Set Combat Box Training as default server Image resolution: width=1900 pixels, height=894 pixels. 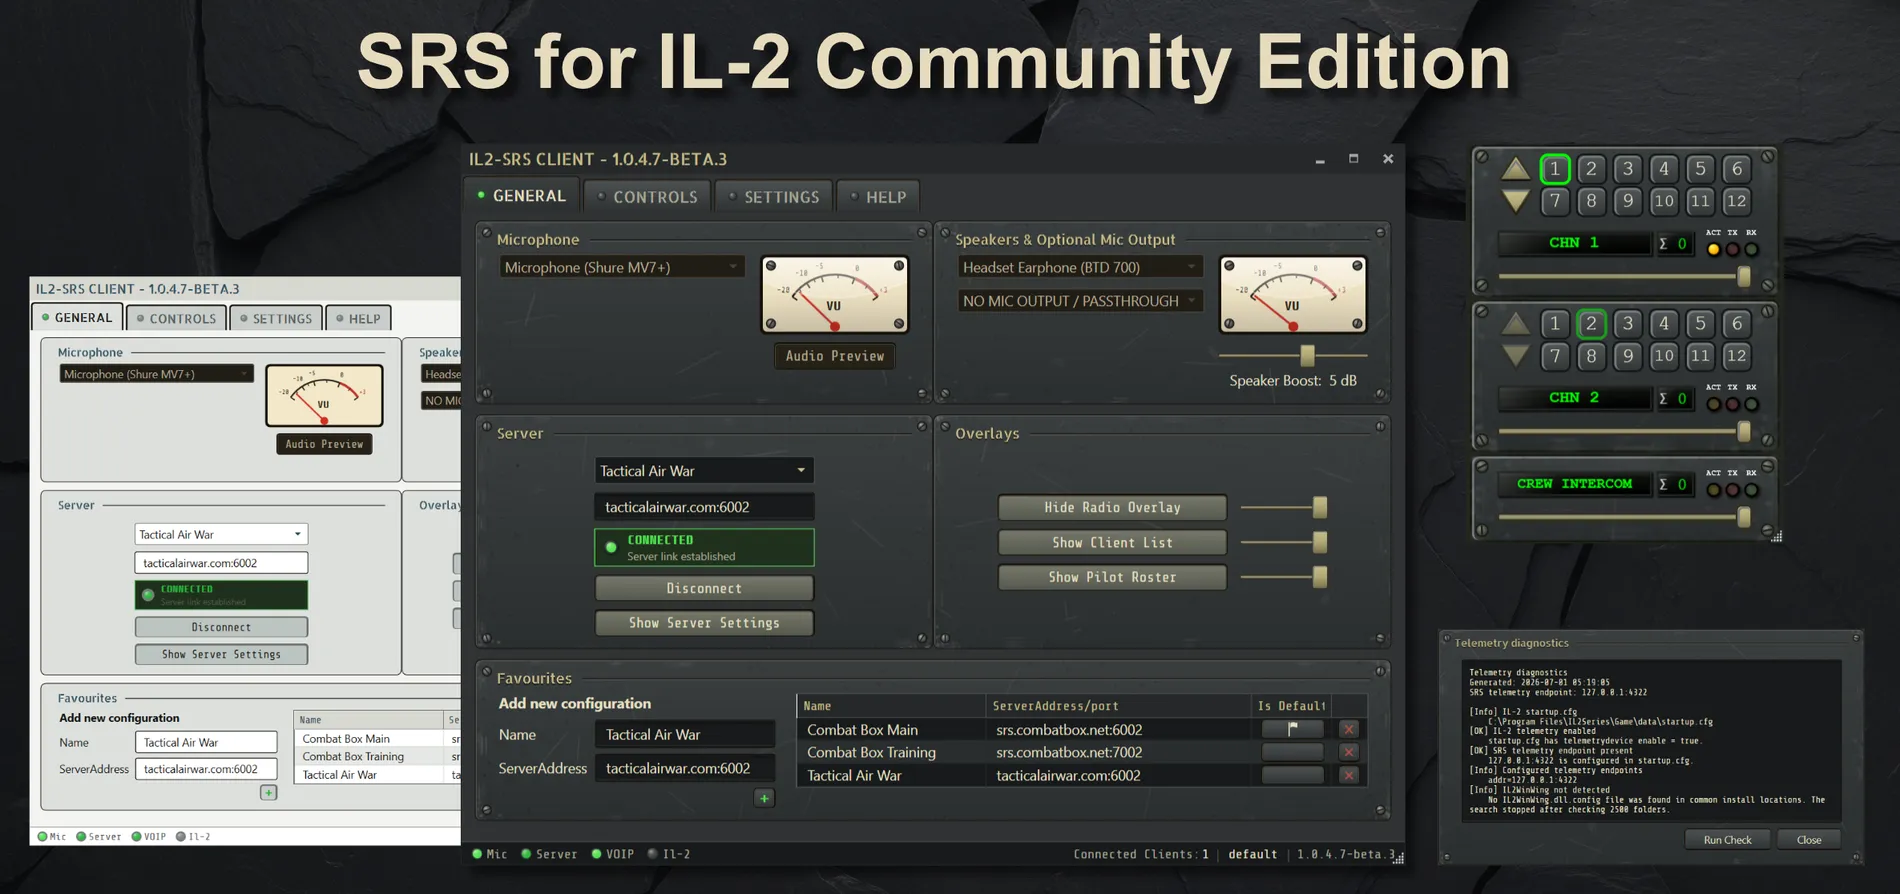point(1292,752)
